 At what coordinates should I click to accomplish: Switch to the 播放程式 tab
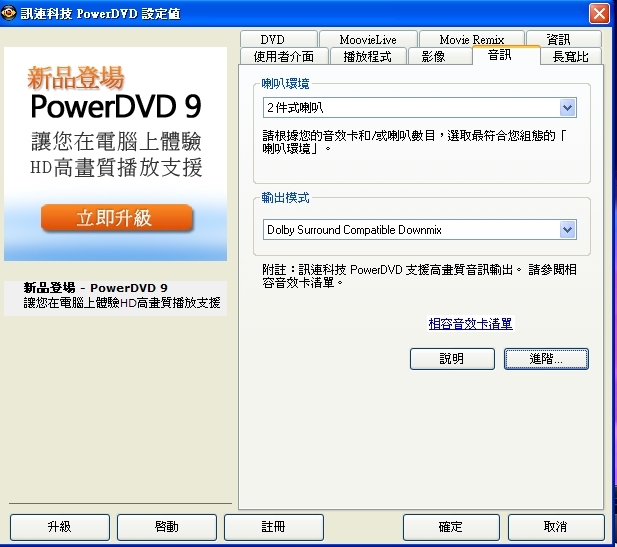pyautogui.click(x=368, y=57)
